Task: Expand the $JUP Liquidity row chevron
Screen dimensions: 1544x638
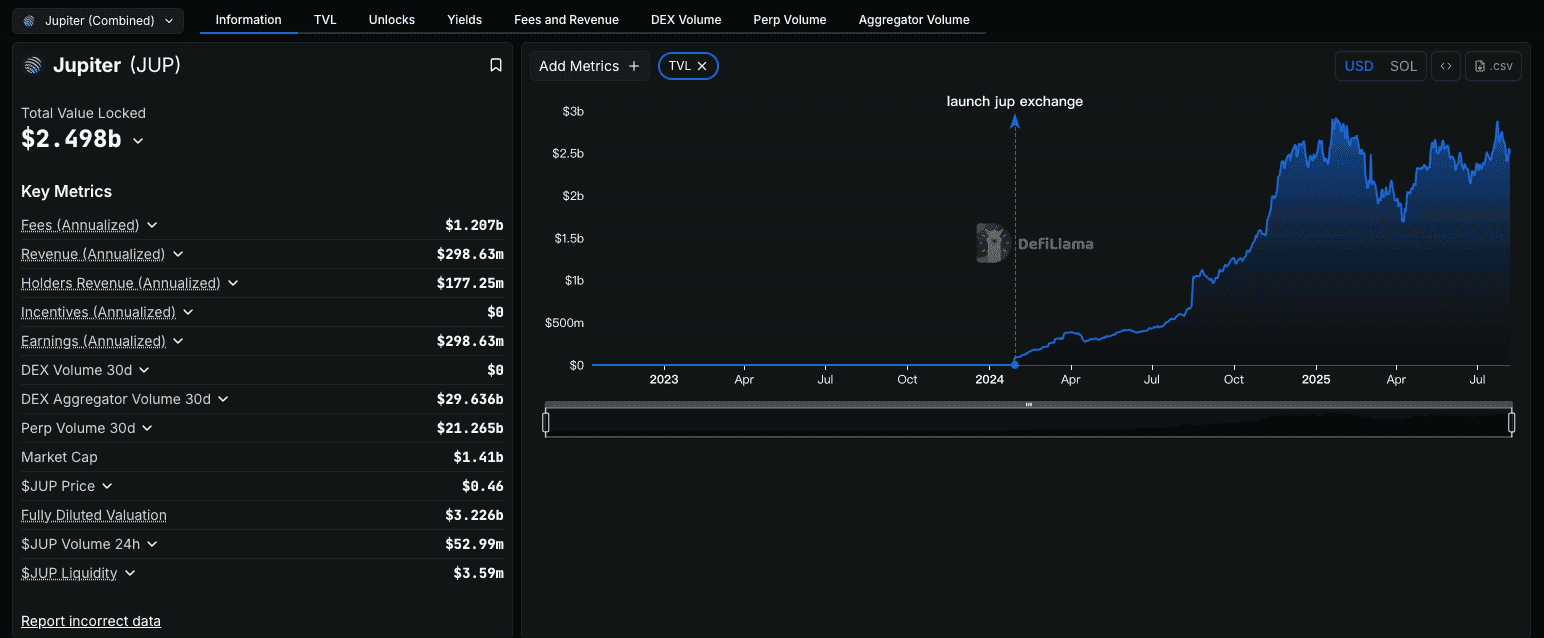Action: [130, 573]
